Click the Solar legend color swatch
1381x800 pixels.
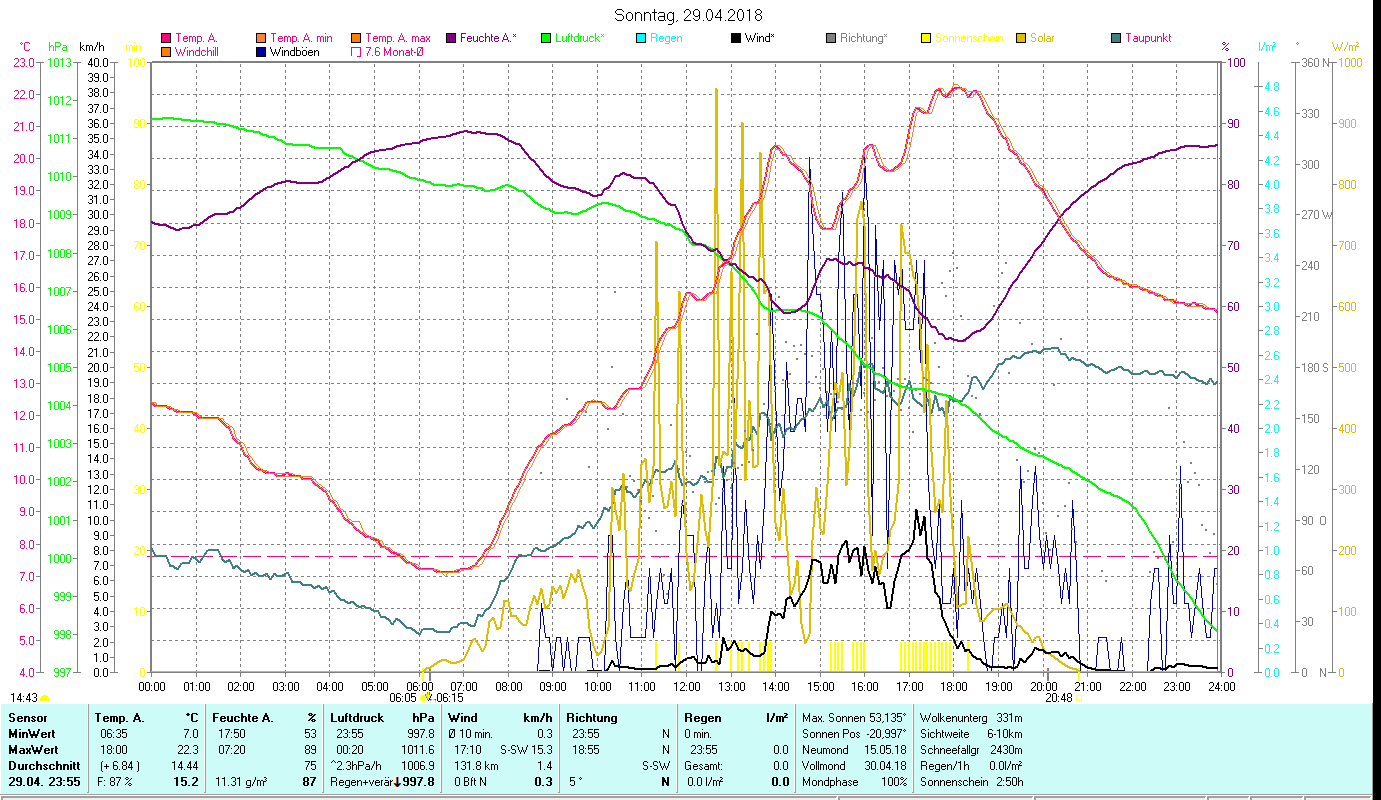point(1020,39)
